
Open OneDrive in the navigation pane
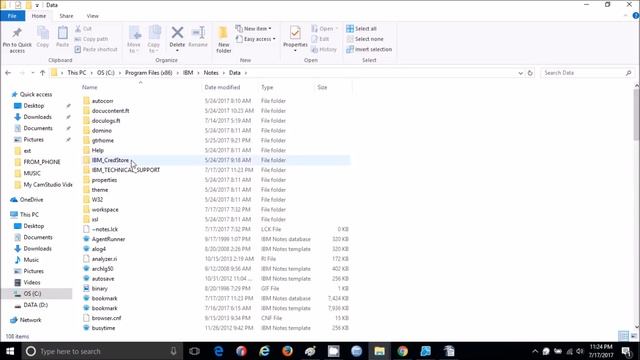[x=31, y=200]
